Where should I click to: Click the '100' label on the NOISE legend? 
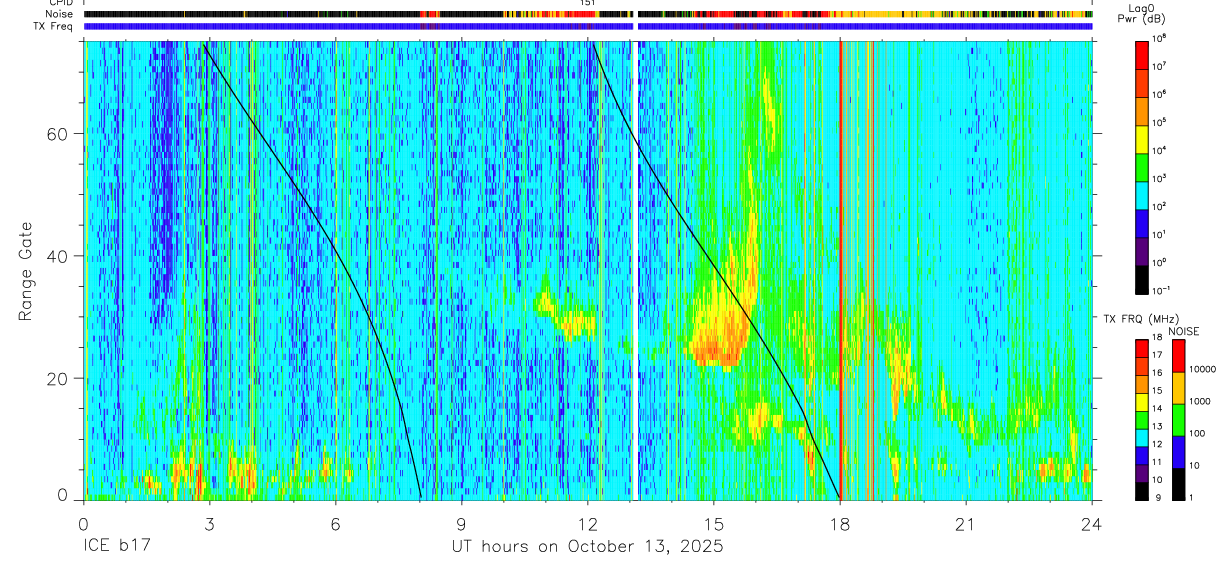(1199, 434)
